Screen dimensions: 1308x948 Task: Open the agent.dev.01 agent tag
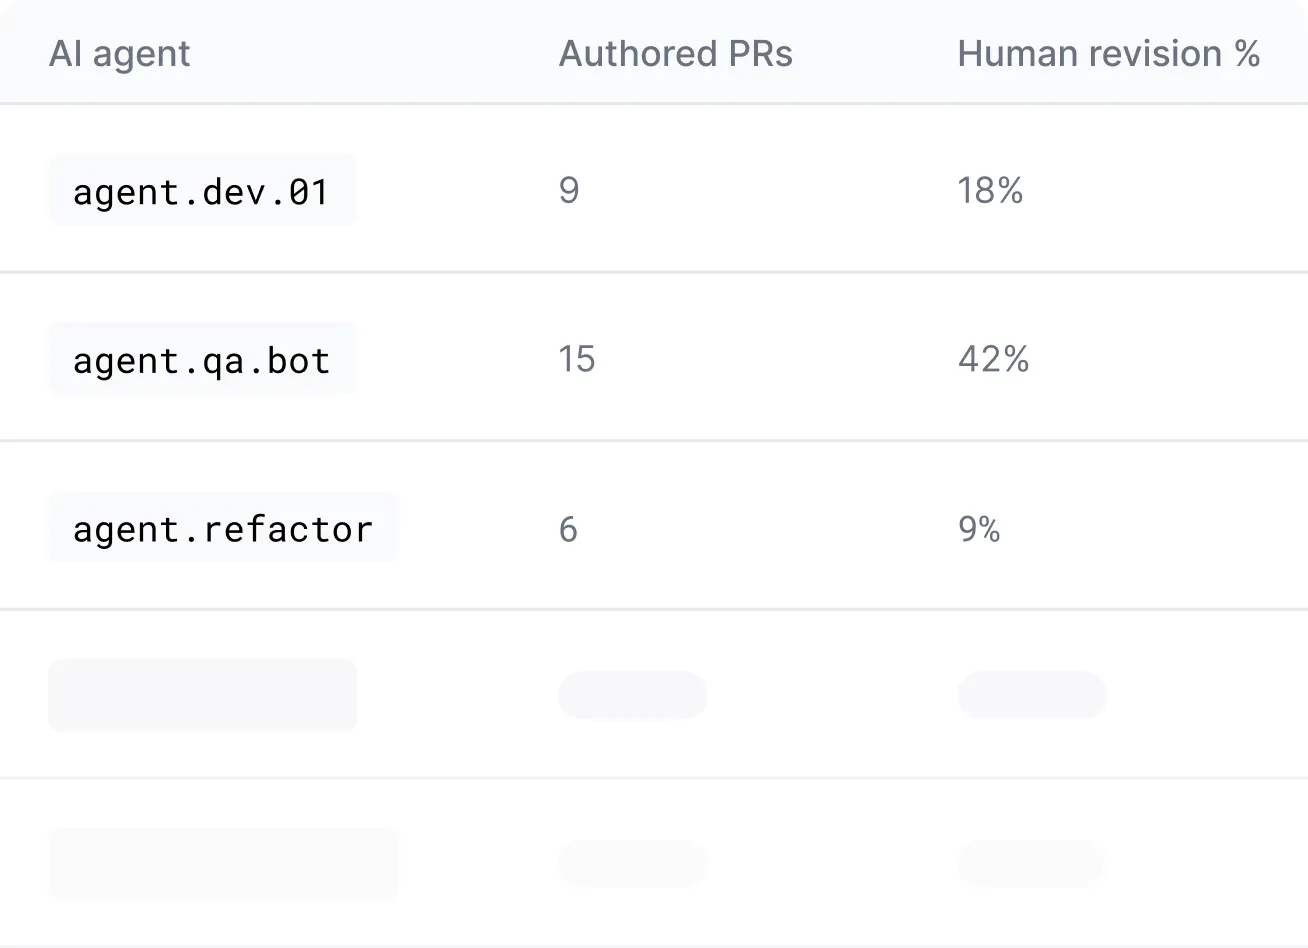click(202, 191)
